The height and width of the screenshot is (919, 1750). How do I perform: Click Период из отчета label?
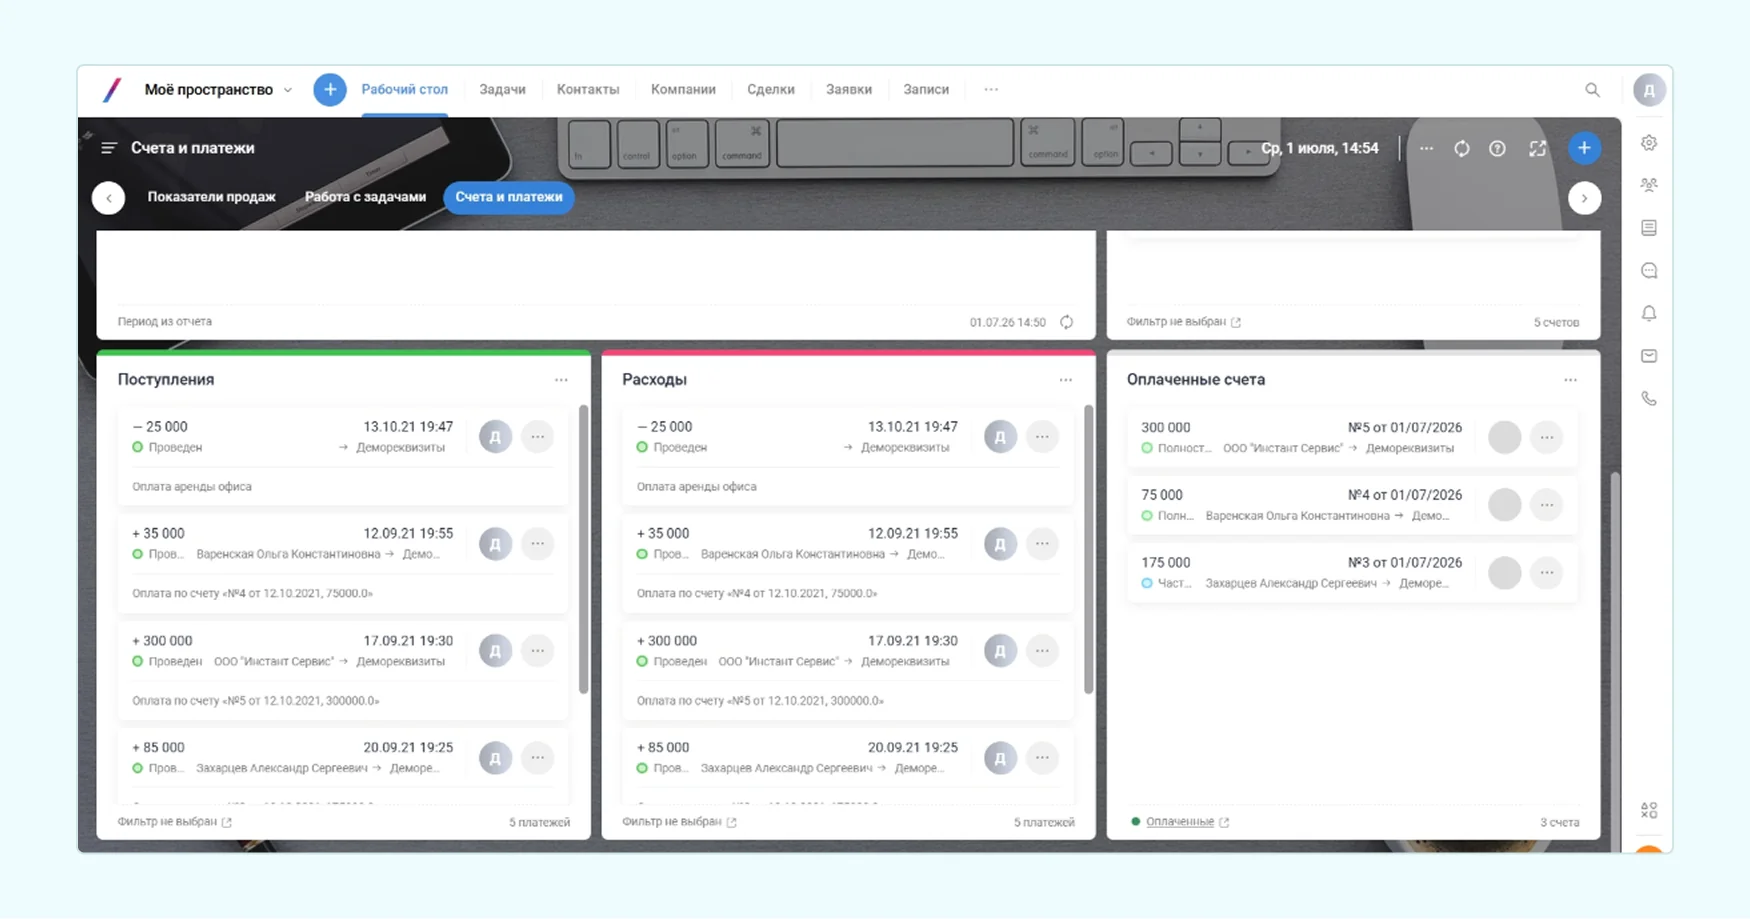coord(165,322)
